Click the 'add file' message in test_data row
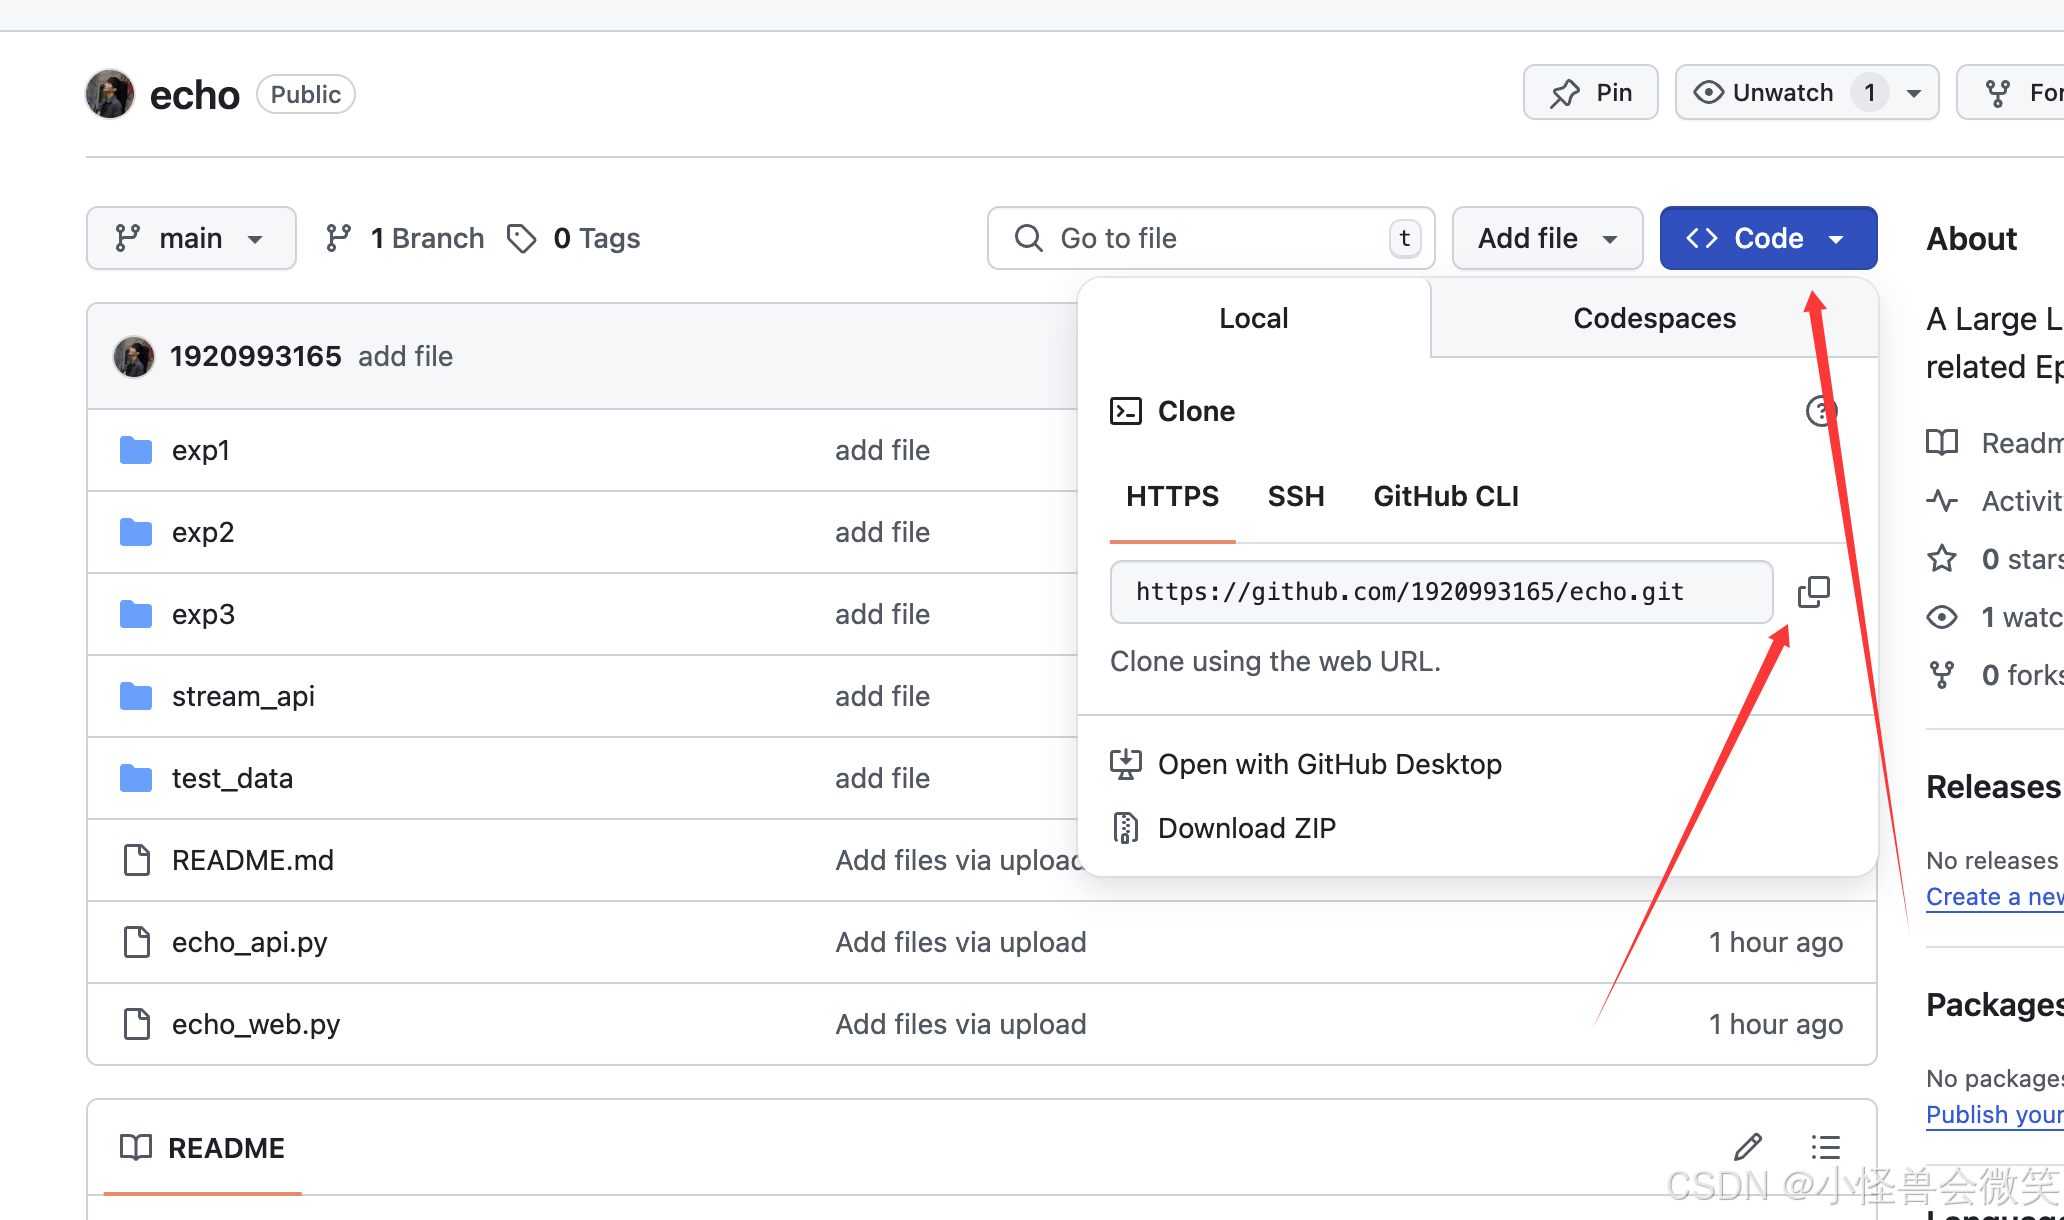2064x1220 pixels. coord(882,779)
